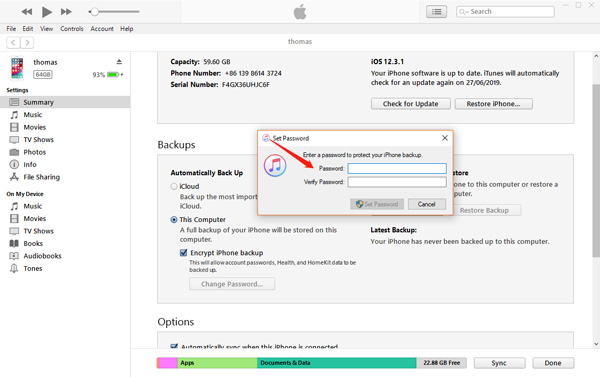Click the vertical scrollbar thumb
Viewport: 600px width, 377px height.
tap(596, 170)
